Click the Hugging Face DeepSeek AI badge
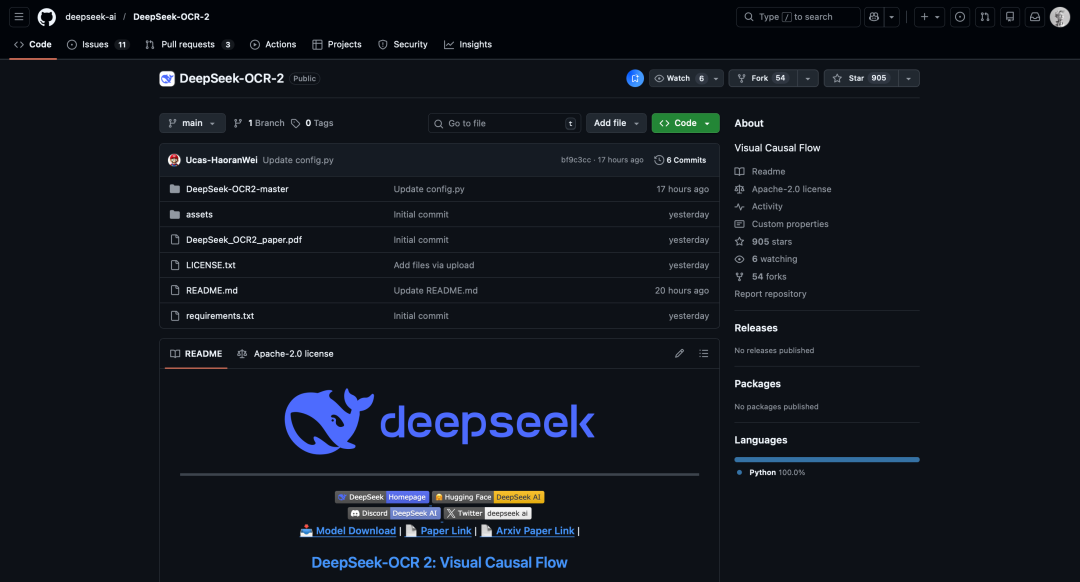This screenshot has width=1080, height=582. point(488,497)
